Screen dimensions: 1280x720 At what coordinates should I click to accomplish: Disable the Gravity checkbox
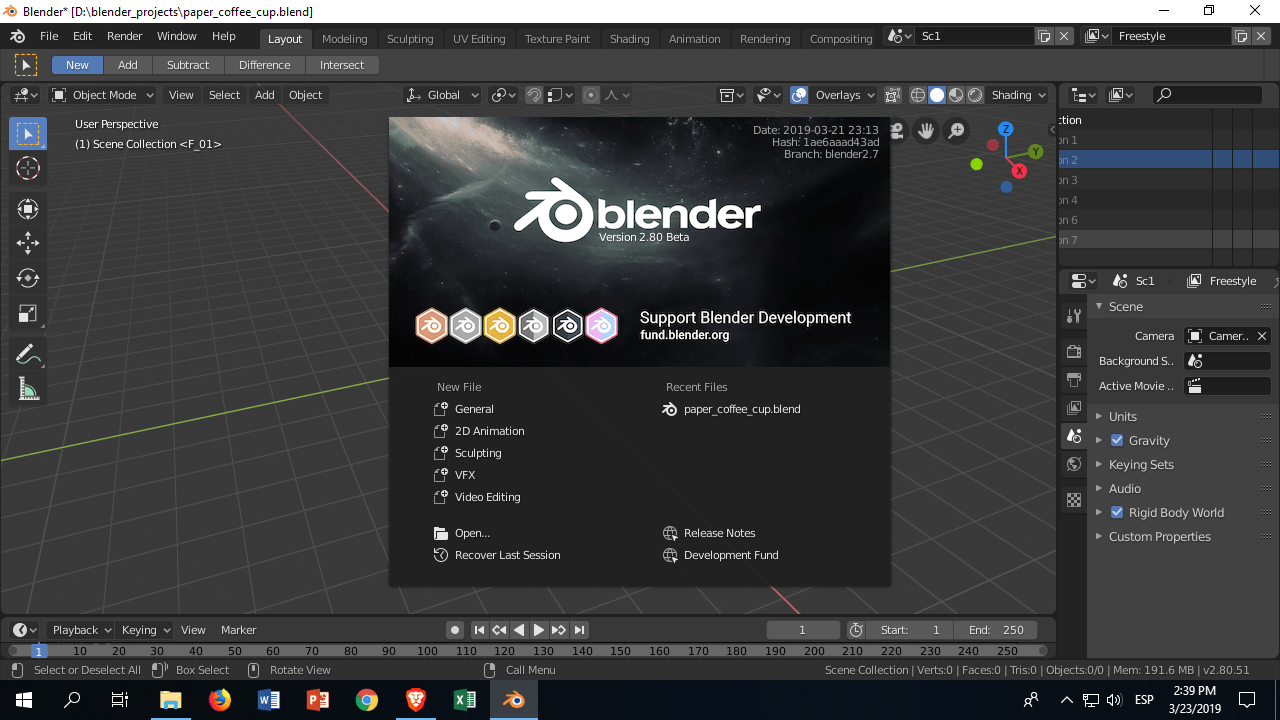pyautogui.click(x=1117, y=440)
